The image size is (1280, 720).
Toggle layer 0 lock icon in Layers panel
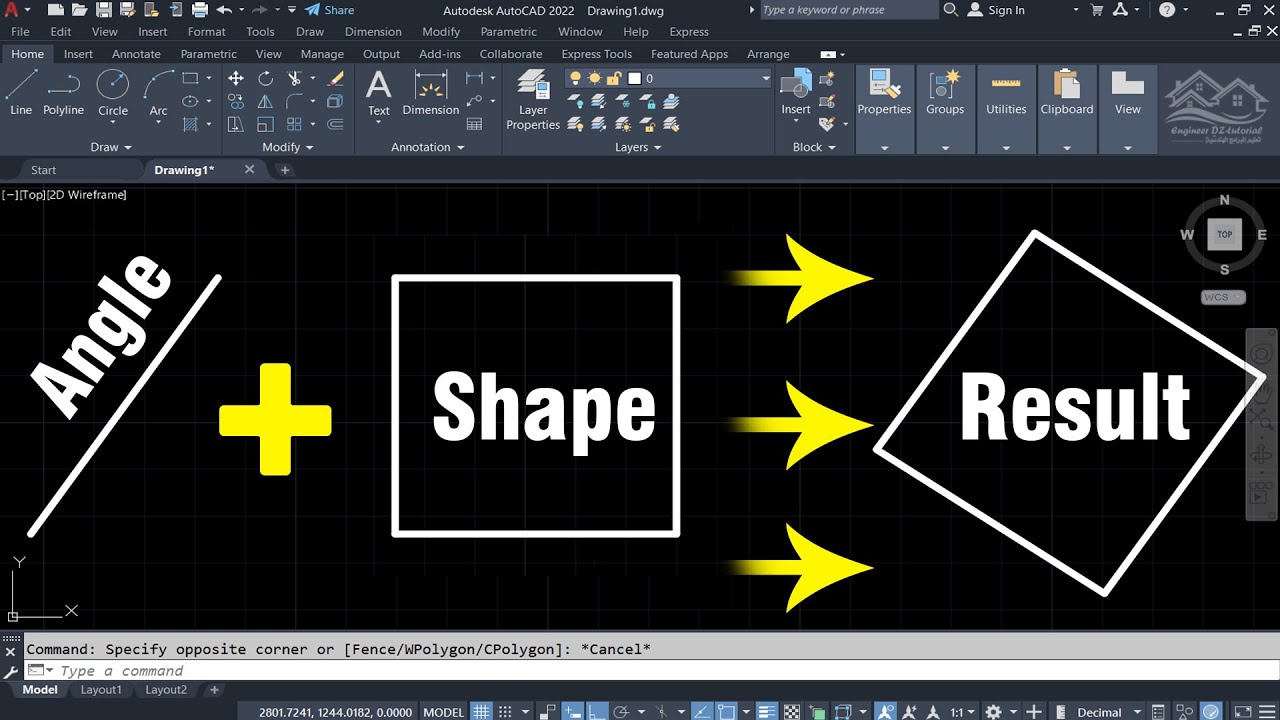(x=614, y=78)
